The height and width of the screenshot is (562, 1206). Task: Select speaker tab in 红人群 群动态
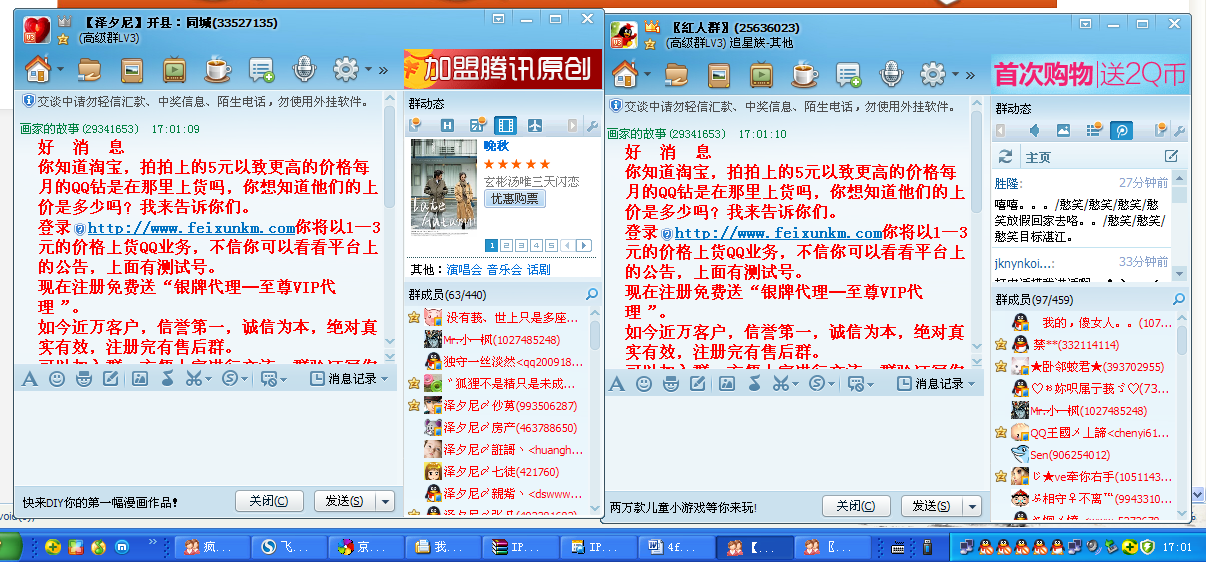(1034, 130)
